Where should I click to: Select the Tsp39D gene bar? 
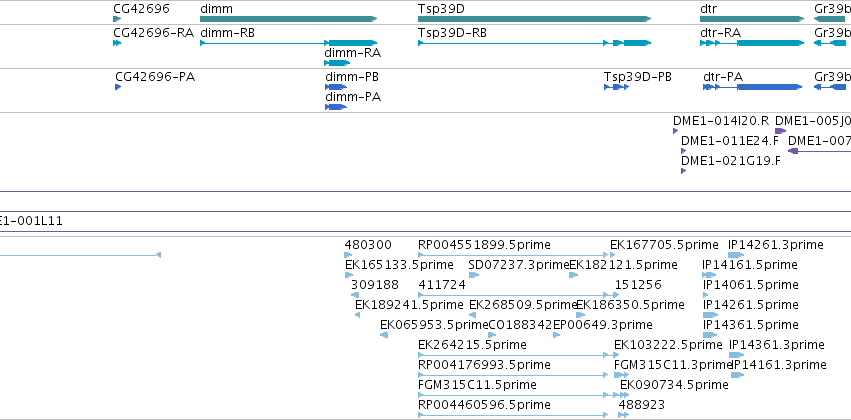point(534,19)
